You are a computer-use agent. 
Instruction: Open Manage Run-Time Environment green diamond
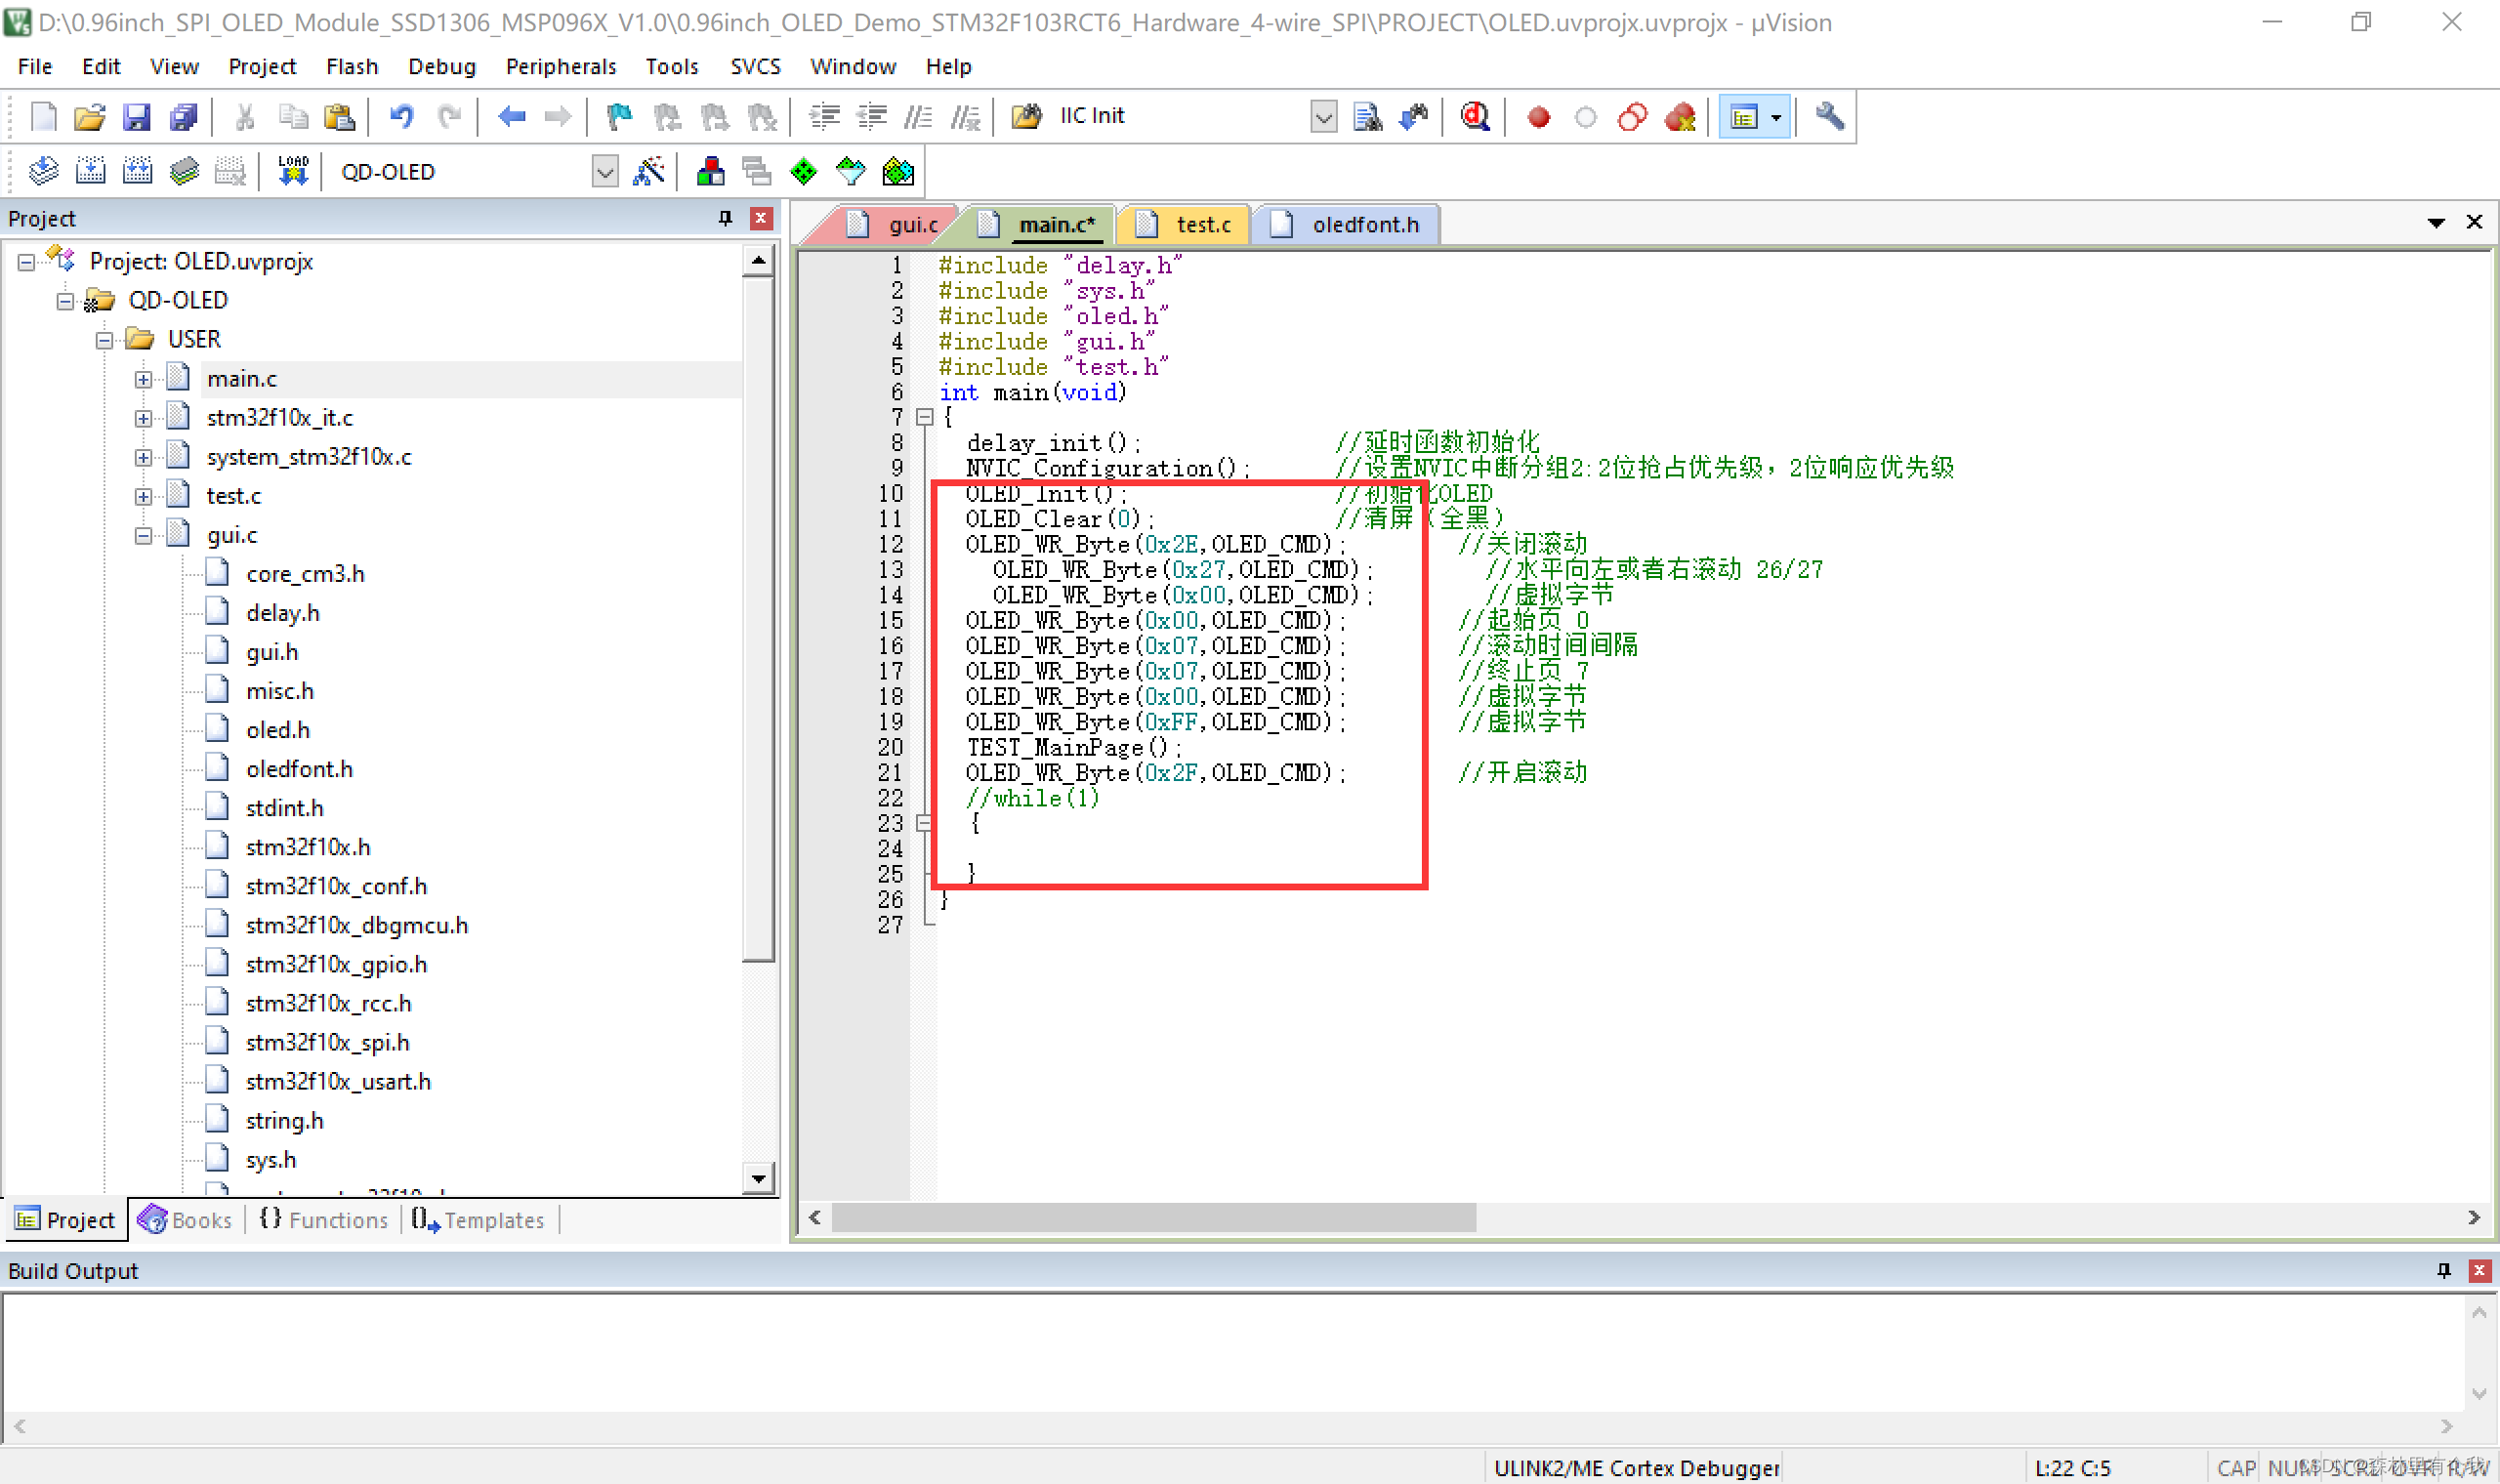(x=804, y=172)
